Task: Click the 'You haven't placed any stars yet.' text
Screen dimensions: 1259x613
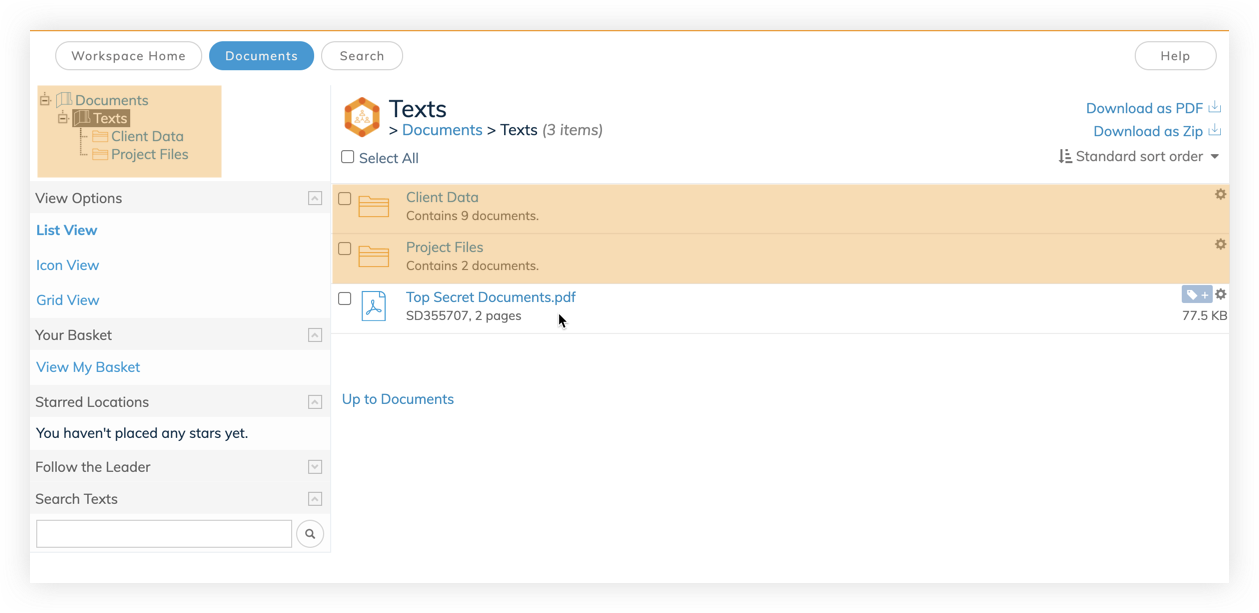Action: tap(142, 433)
